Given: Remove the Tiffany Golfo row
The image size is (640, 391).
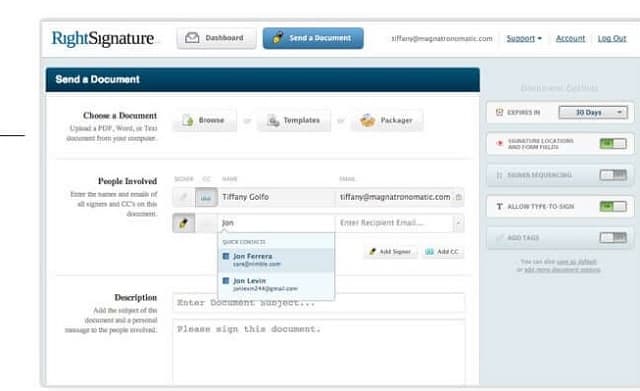Looking at the screenshot, I should coord(459,197).
